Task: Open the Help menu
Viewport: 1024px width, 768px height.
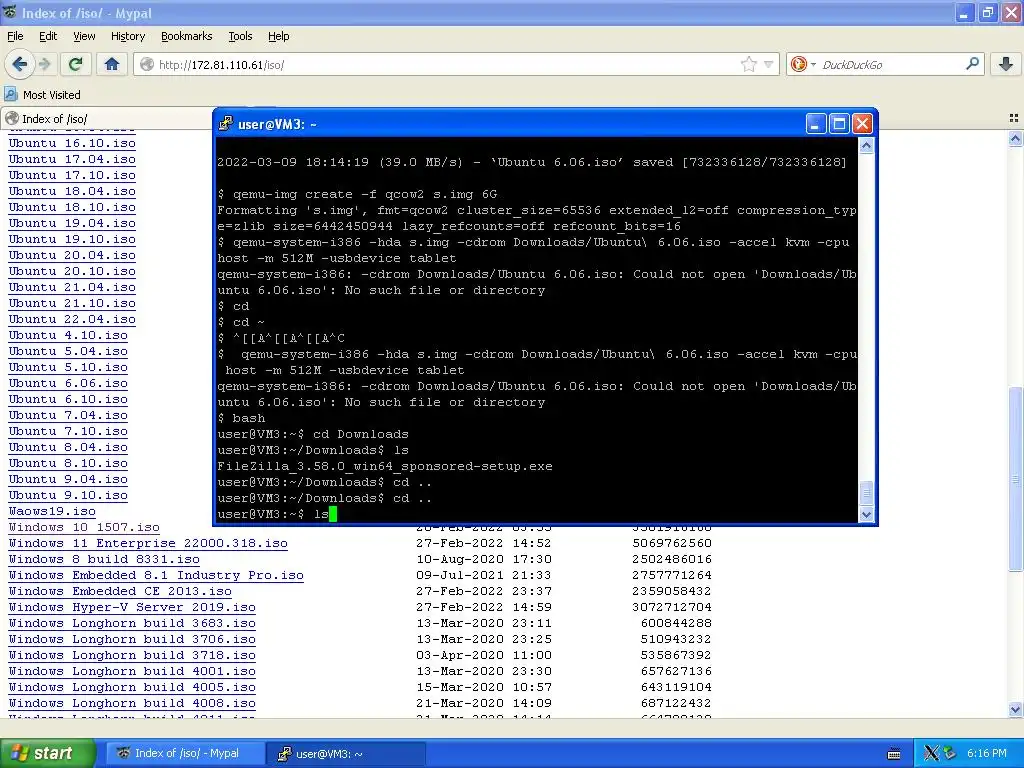Action: pos(278,36)
